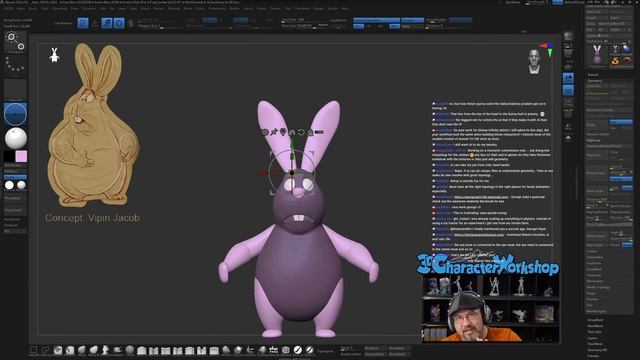
Task: Click the gizmo Customize gear icon
Action: (x=265, y=132)
